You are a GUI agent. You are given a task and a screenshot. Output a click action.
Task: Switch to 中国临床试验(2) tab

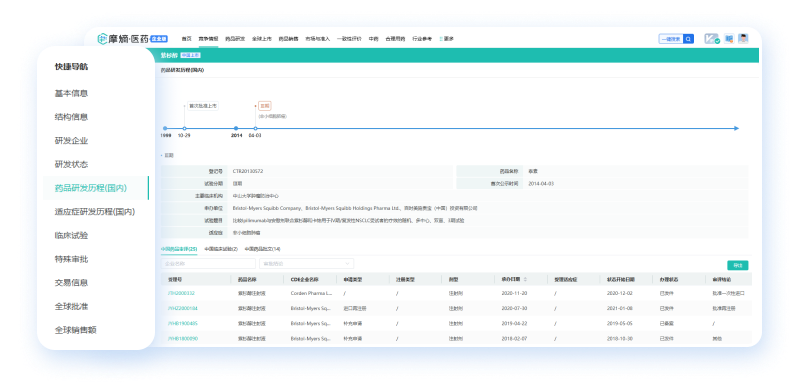click(x=221, y=249)
